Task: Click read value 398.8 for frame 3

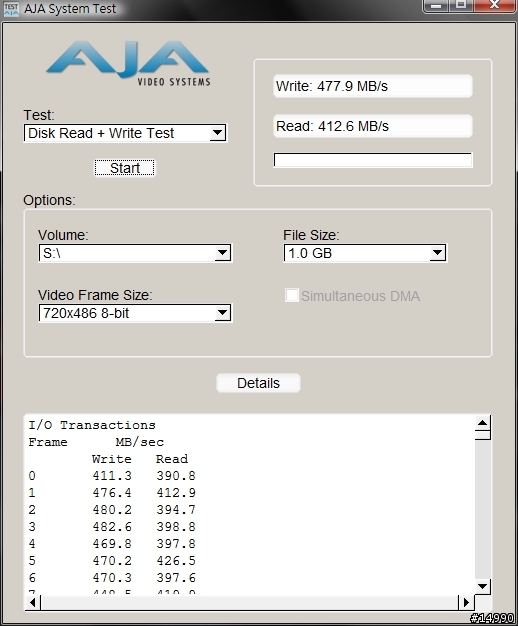Action: coord(176,527)
